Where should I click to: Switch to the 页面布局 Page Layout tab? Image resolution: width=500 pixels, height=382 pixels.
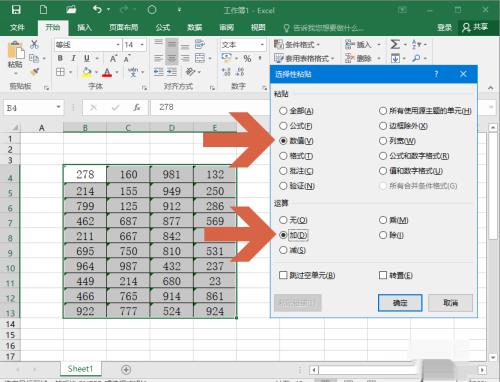(x=123, y=27)
